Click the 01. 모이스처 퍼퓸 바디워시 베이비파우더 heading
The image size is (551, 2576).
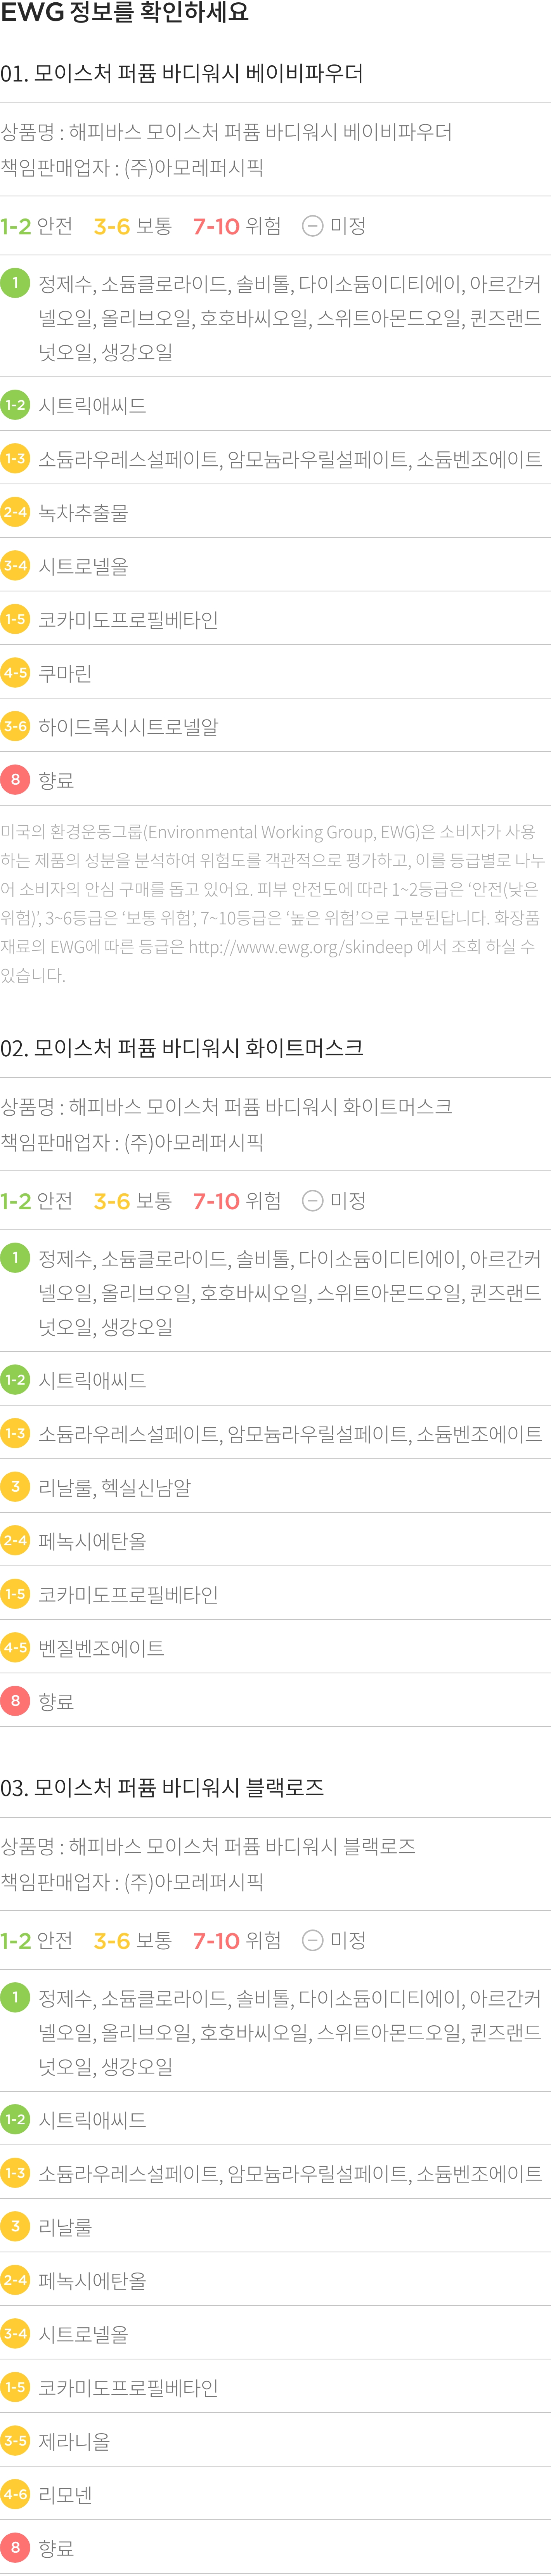(182, 73)
